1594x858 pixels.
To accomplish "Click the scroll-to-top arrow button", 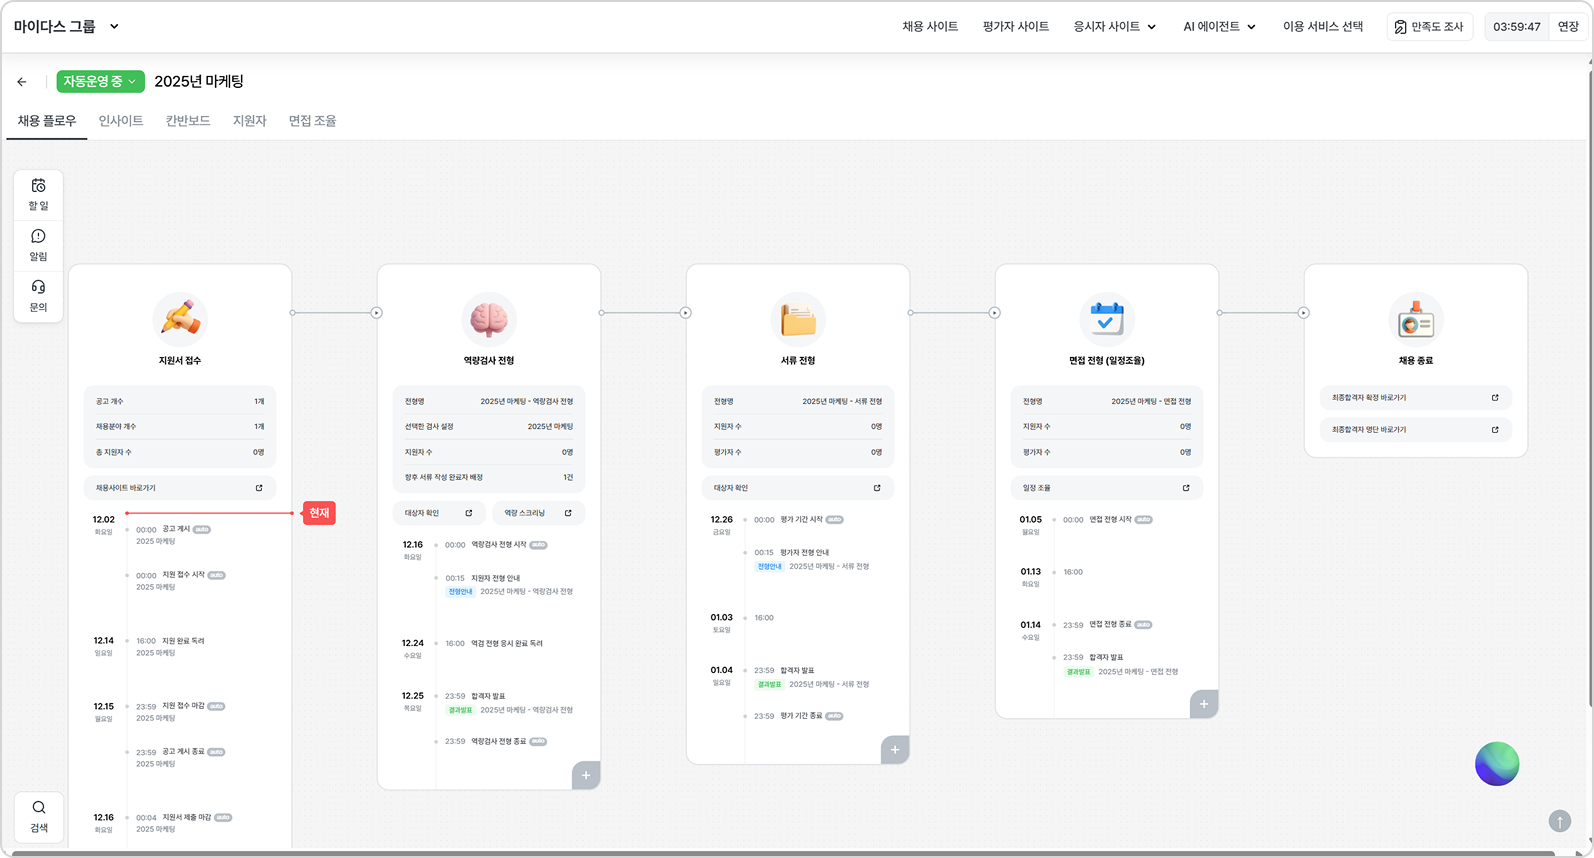I will coord(1559,821).
